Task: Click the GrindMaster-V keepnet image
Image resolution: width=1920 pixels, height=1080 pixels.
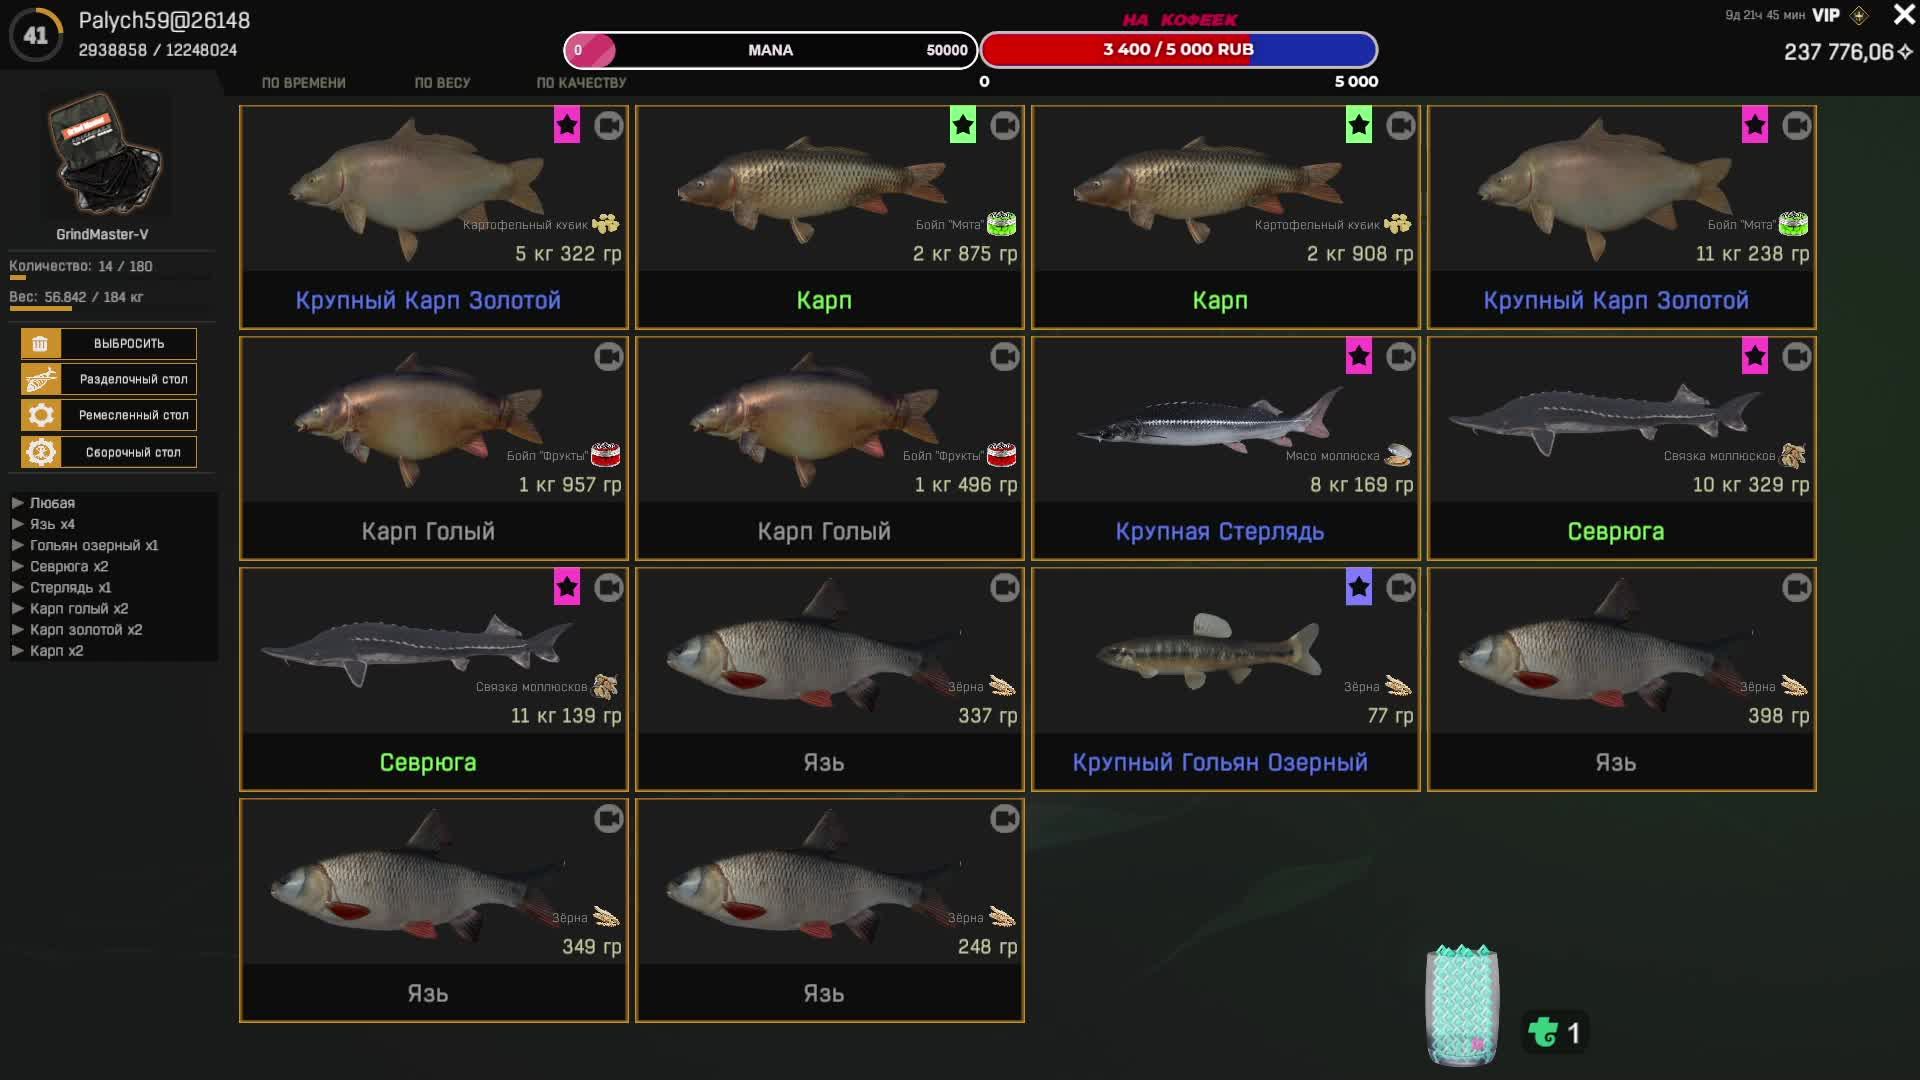Action: point(105,155)
